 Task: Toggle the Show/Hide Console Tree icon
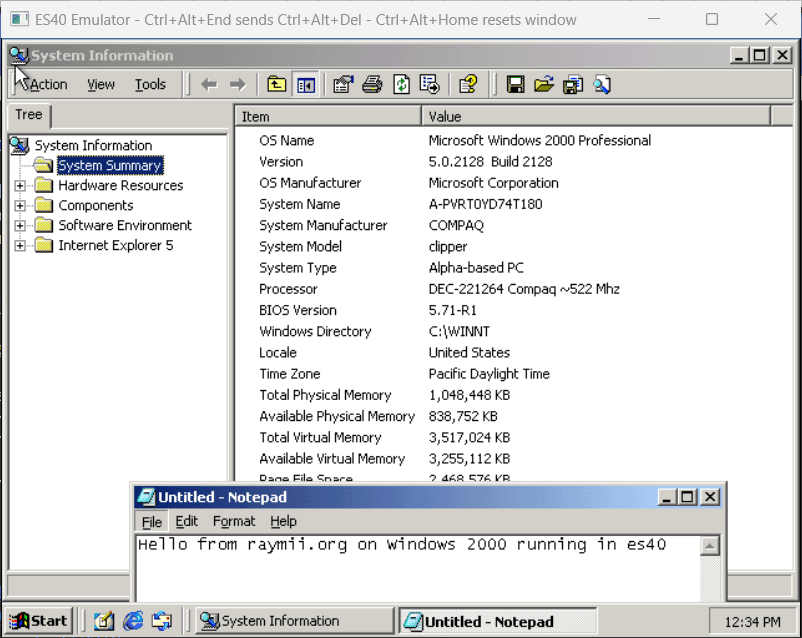point(306,84)
